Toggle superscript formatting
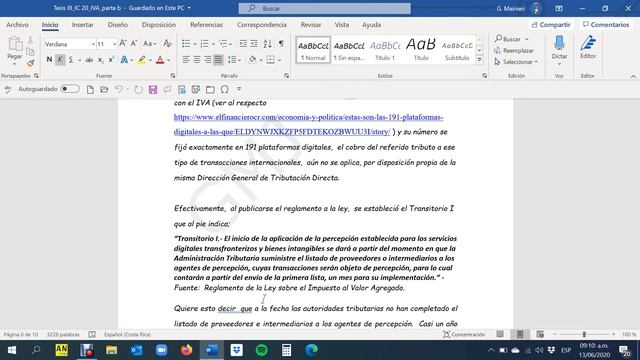 pyautogui.click(x=111, y=60)
